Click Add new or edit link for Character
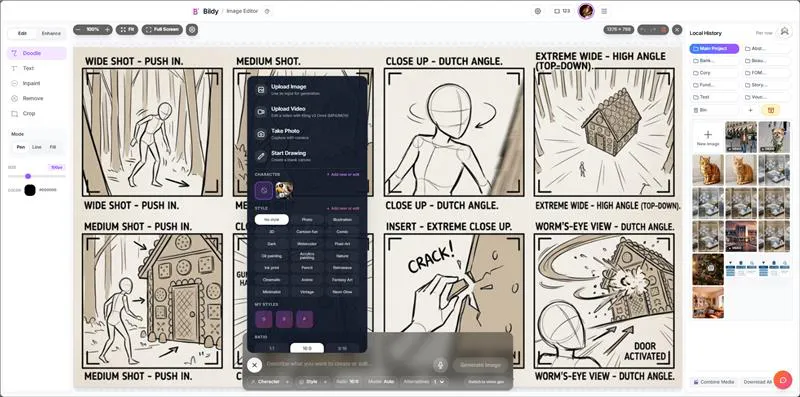The image size is (800, 397). pyautogui.click(x=342, y=175)
